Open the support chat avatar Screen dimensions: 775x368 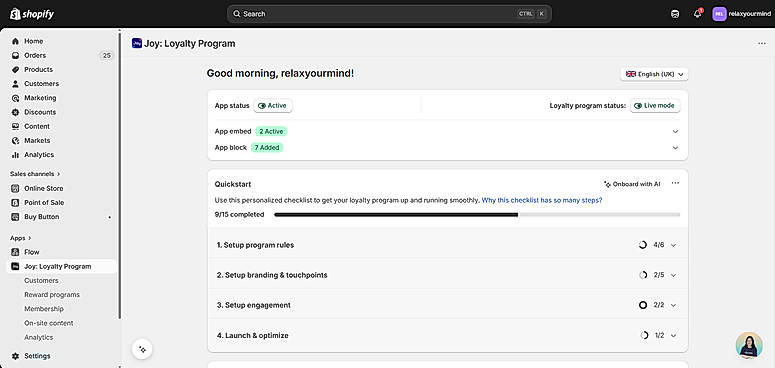coord(749,345)
